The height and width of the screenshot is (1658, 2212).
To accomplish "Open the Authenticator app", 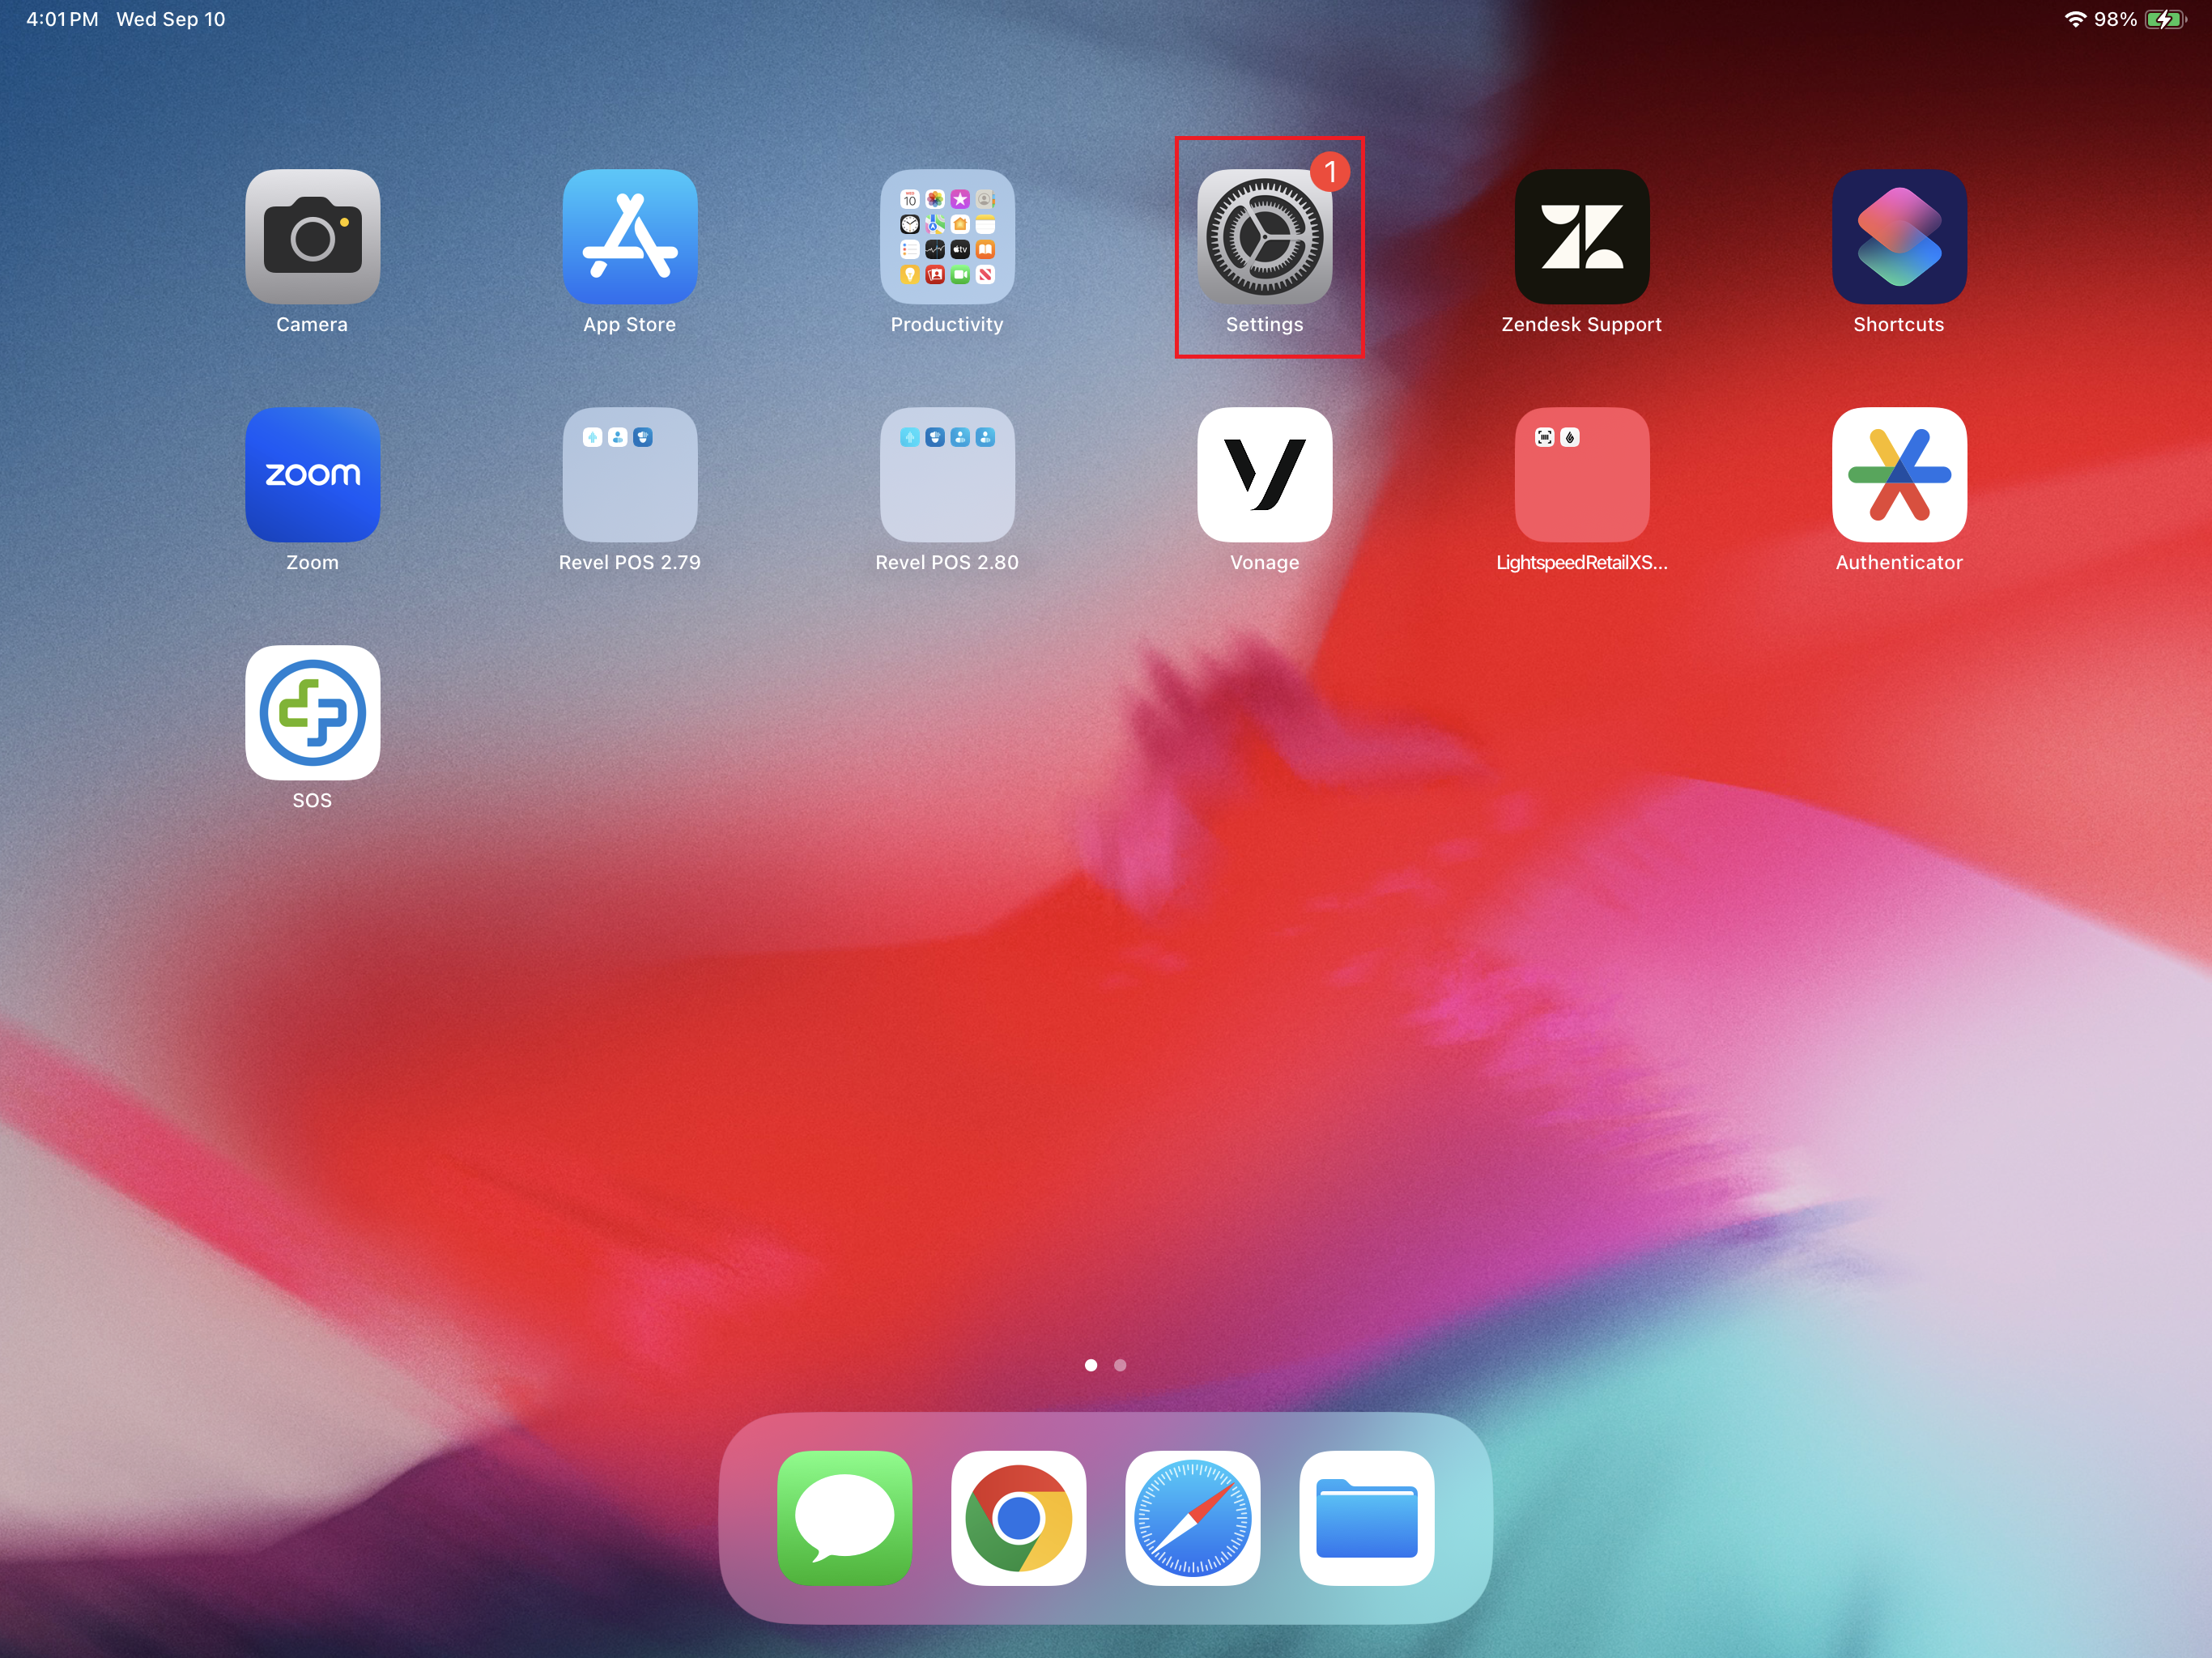I will [1899, 475].
